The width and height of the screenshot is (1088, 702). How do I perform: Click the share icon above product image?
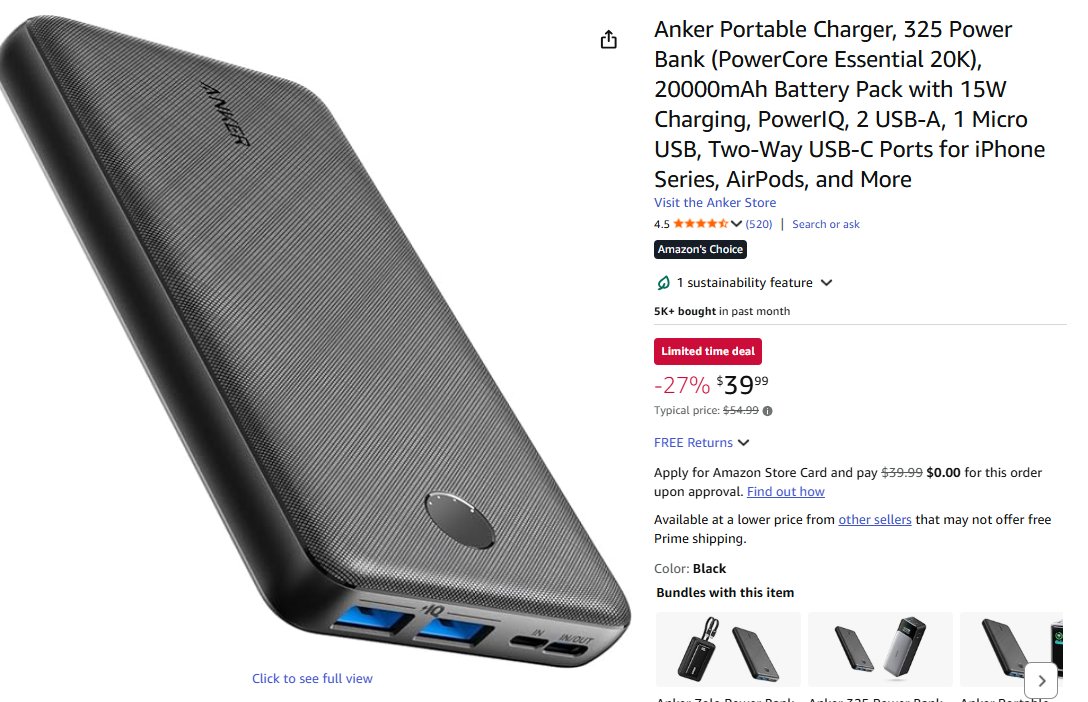tap(609, 40)
